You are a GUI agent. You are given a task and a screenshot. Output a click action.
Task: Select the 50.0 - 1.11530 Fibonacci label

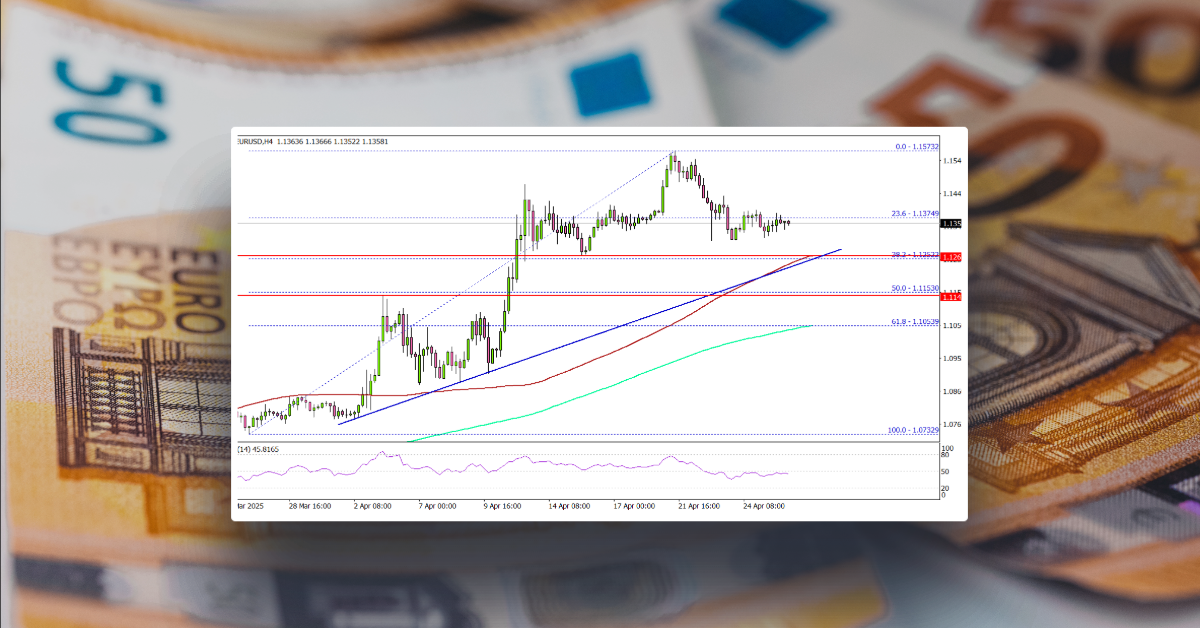(x=912, y=289)
